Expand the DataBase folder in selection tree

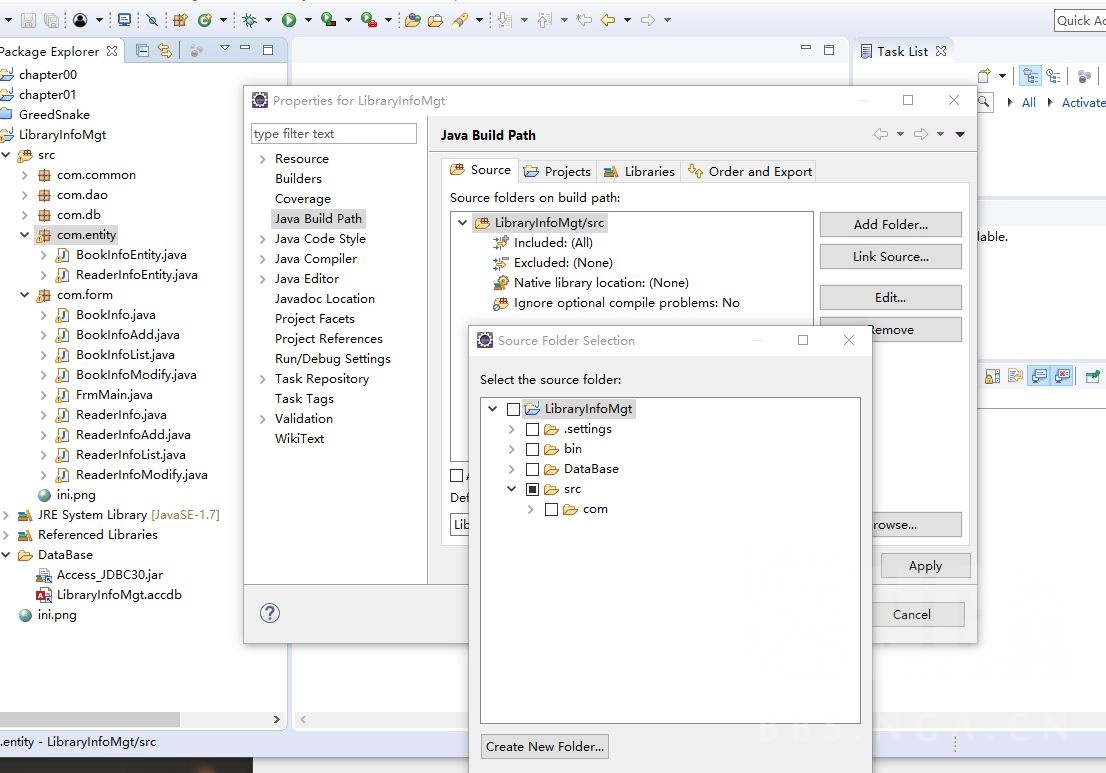(511, 469)
